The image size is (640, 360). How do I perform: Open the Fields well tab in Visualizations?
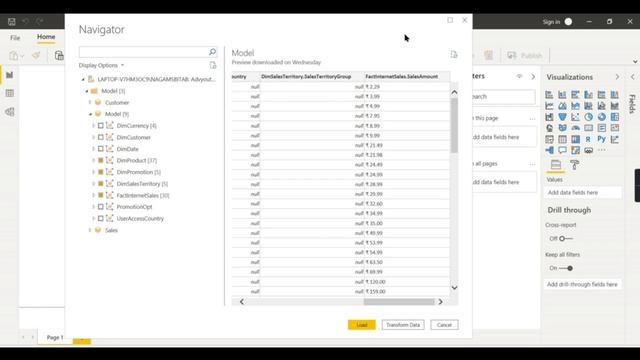tap(556, 165)
